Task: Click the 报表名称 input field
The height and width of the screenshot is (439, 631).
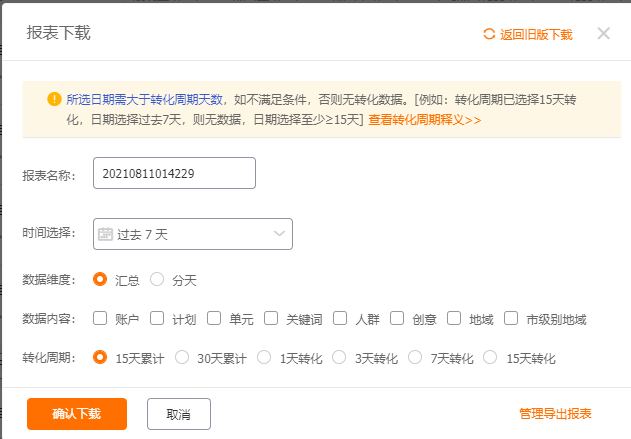Action: click(x=174, y=173)
